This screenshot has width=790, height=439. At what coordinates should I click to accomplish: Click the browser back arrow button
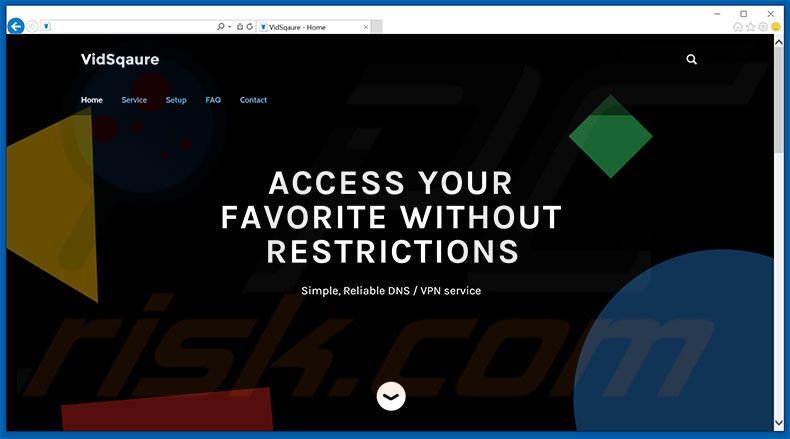coord(16,26)
